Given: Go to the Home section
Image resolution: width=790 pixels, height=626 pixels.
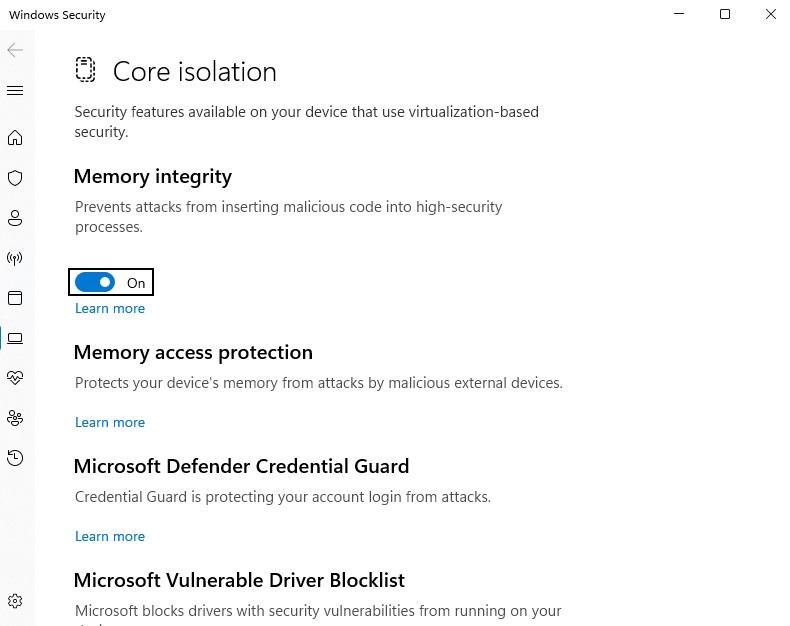Looking at the screenshot, I should tap(15, 138).
